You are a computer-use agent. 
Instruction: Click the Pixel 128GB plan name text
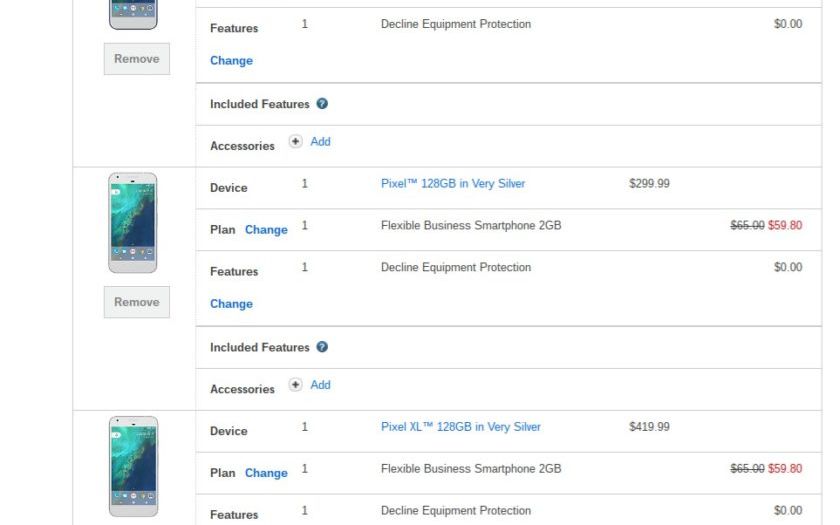(470, 226)
